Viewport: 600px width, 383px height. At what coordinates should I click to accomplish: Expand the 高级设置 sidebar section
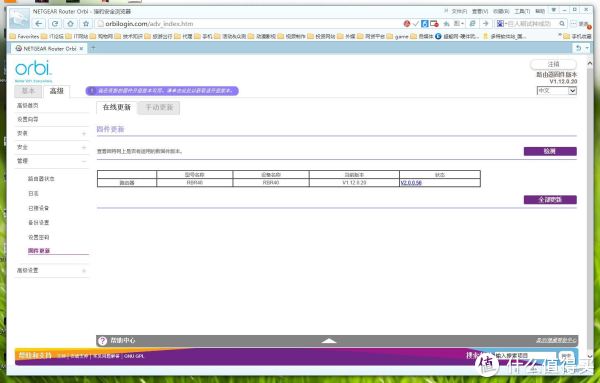tap(52, 270)
